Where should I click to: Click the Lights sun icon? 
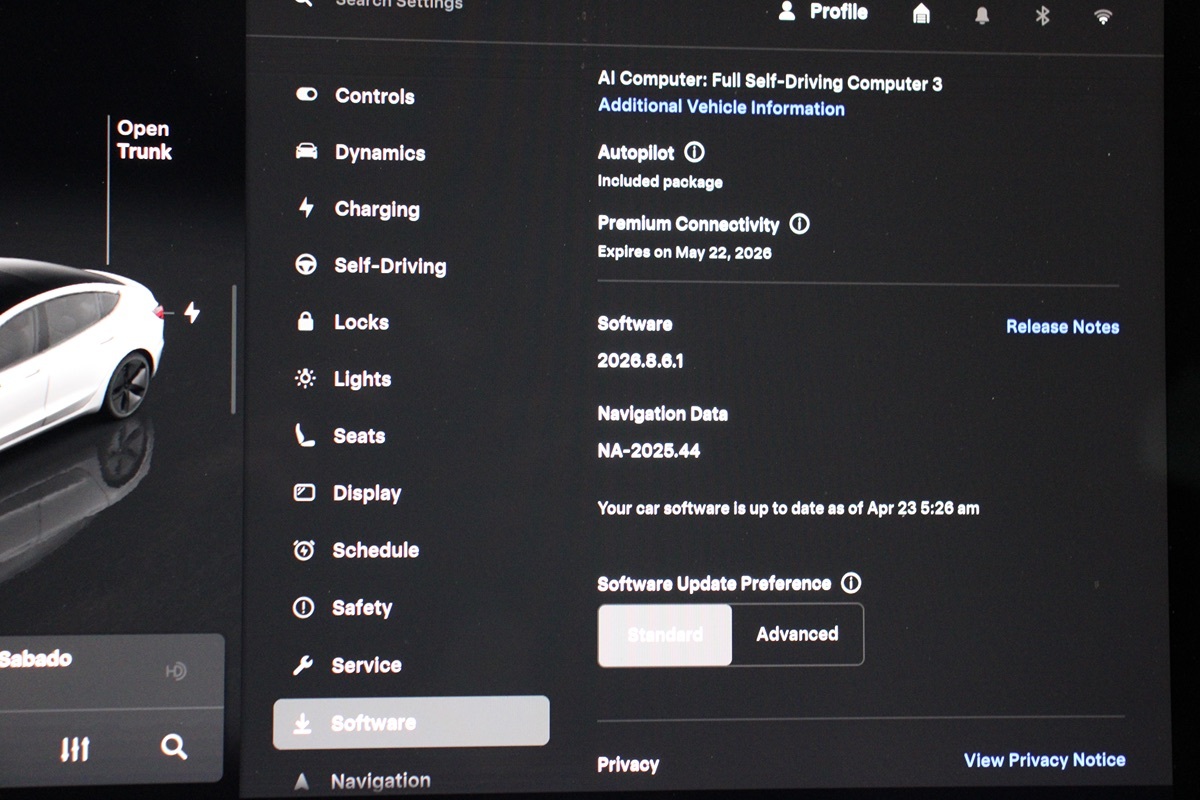tap(305, 379)
